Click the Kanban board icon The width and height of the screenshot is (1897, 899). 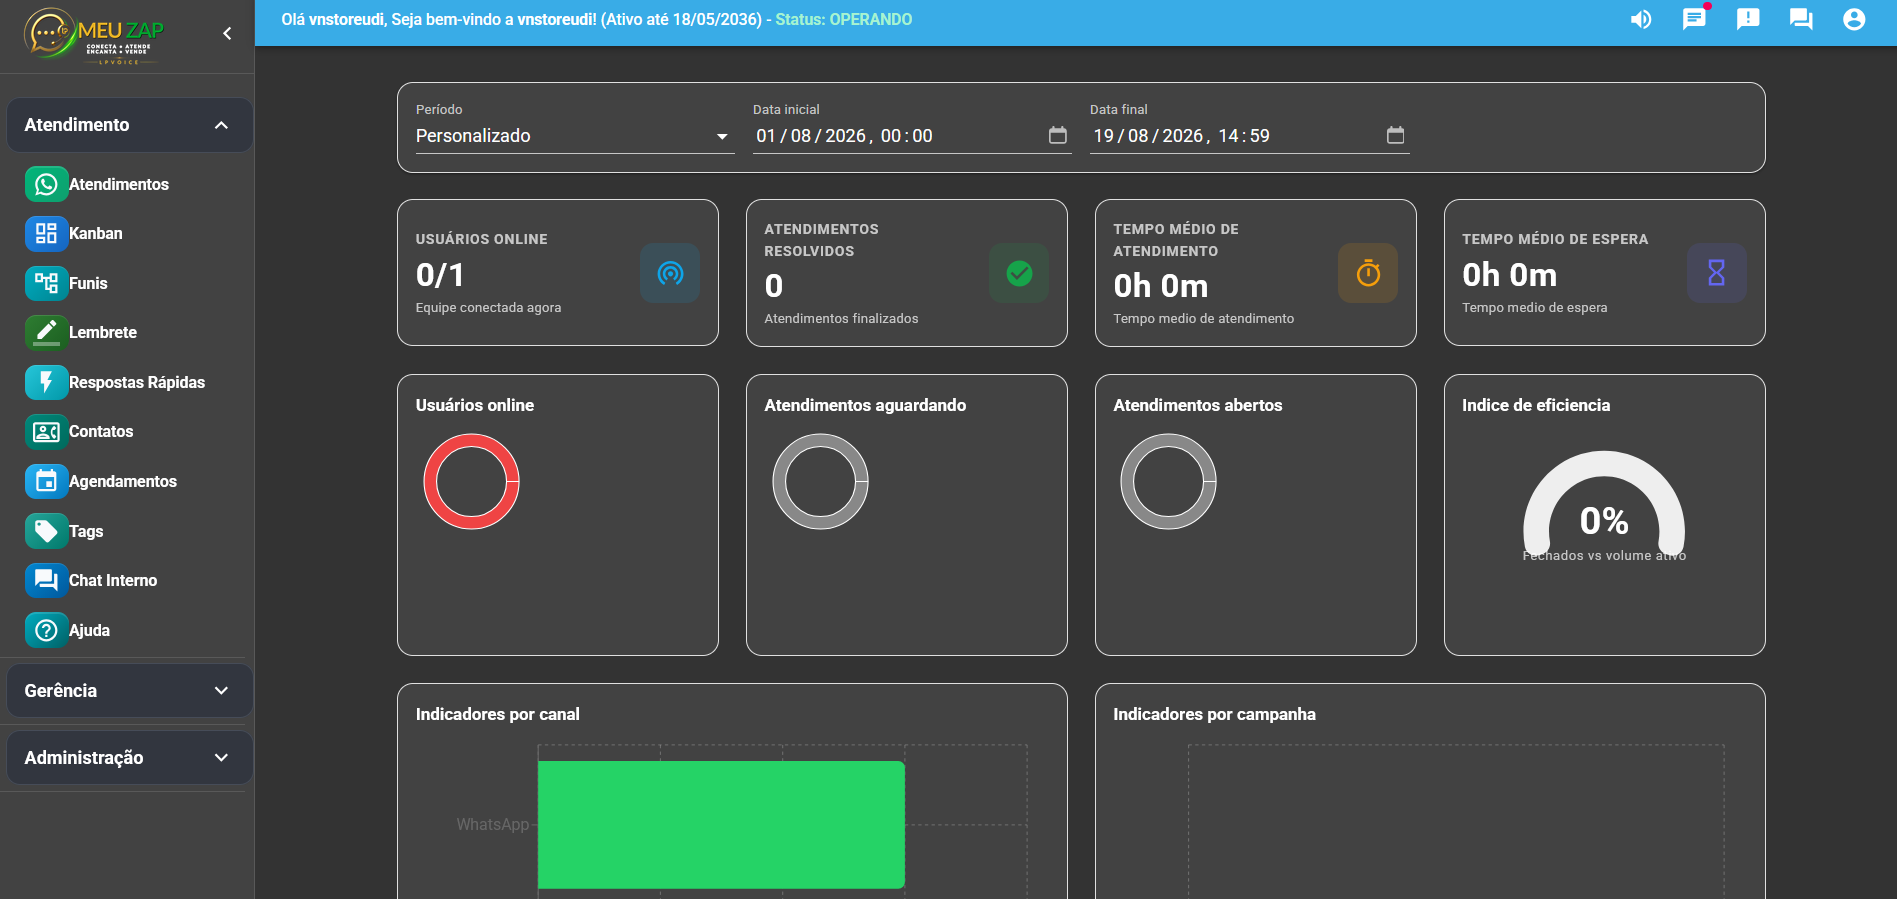pos(46,233)
